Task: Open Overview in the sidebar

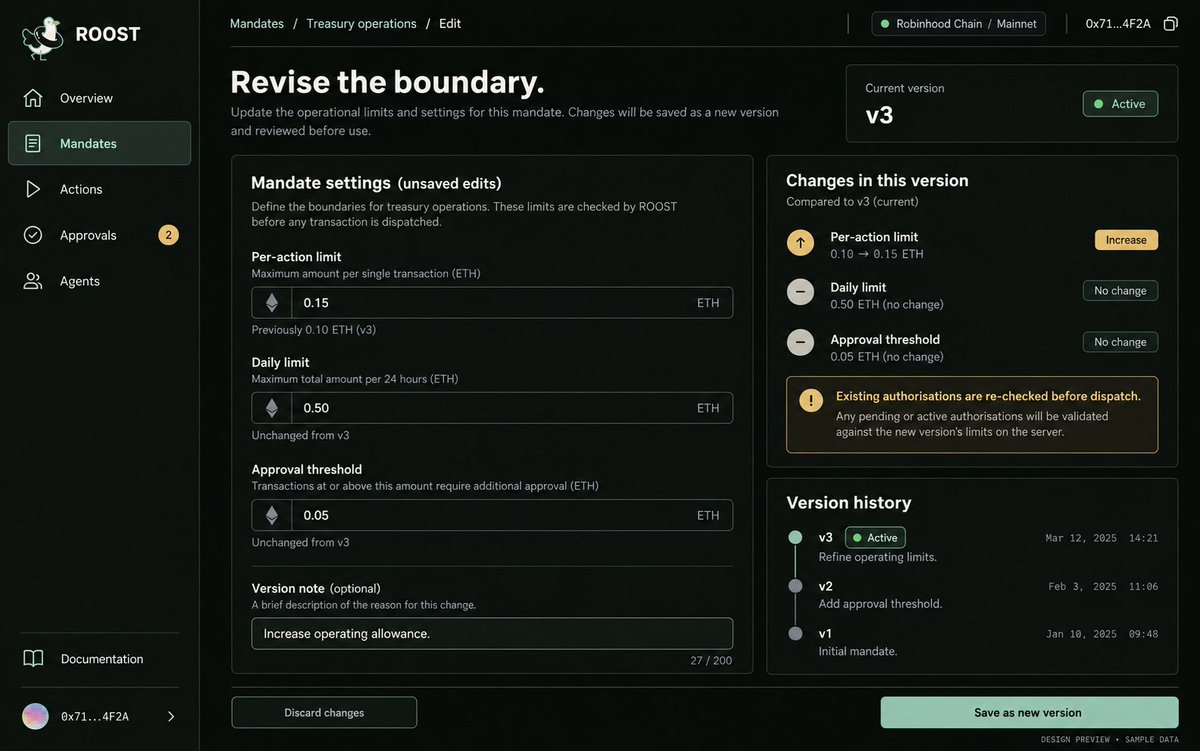Action: pos(99,98)
